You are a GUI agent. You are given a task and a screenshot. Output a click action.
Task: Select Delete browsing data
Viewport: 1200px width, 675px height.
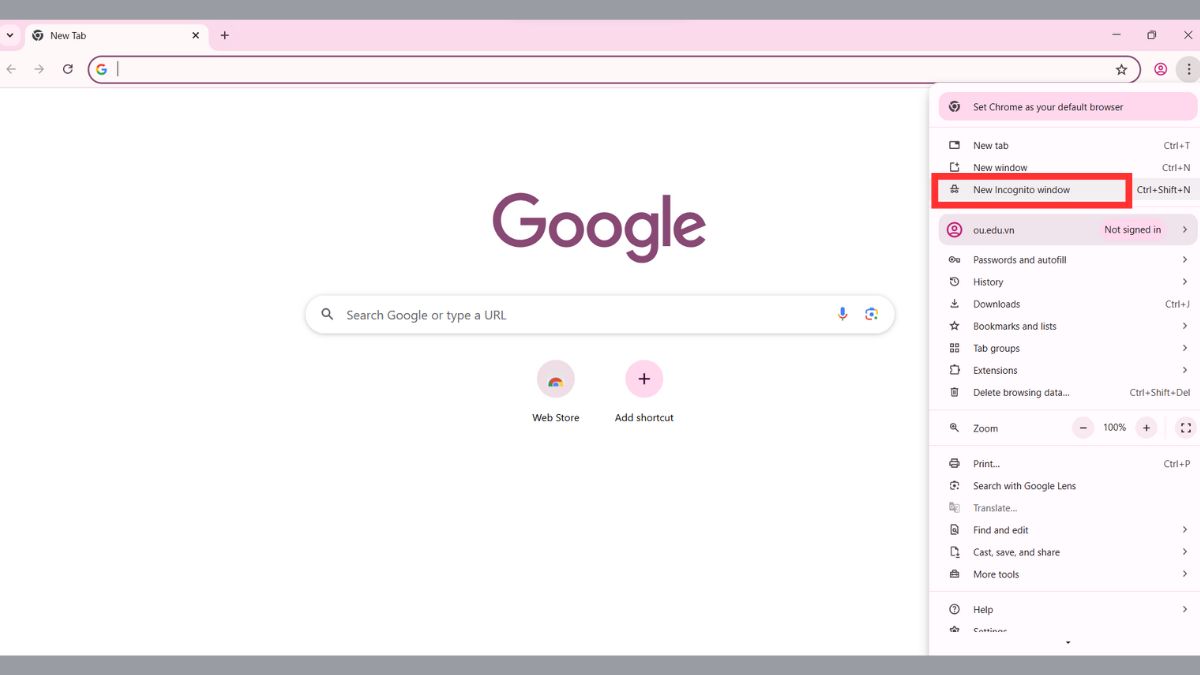pos(1067,393)
